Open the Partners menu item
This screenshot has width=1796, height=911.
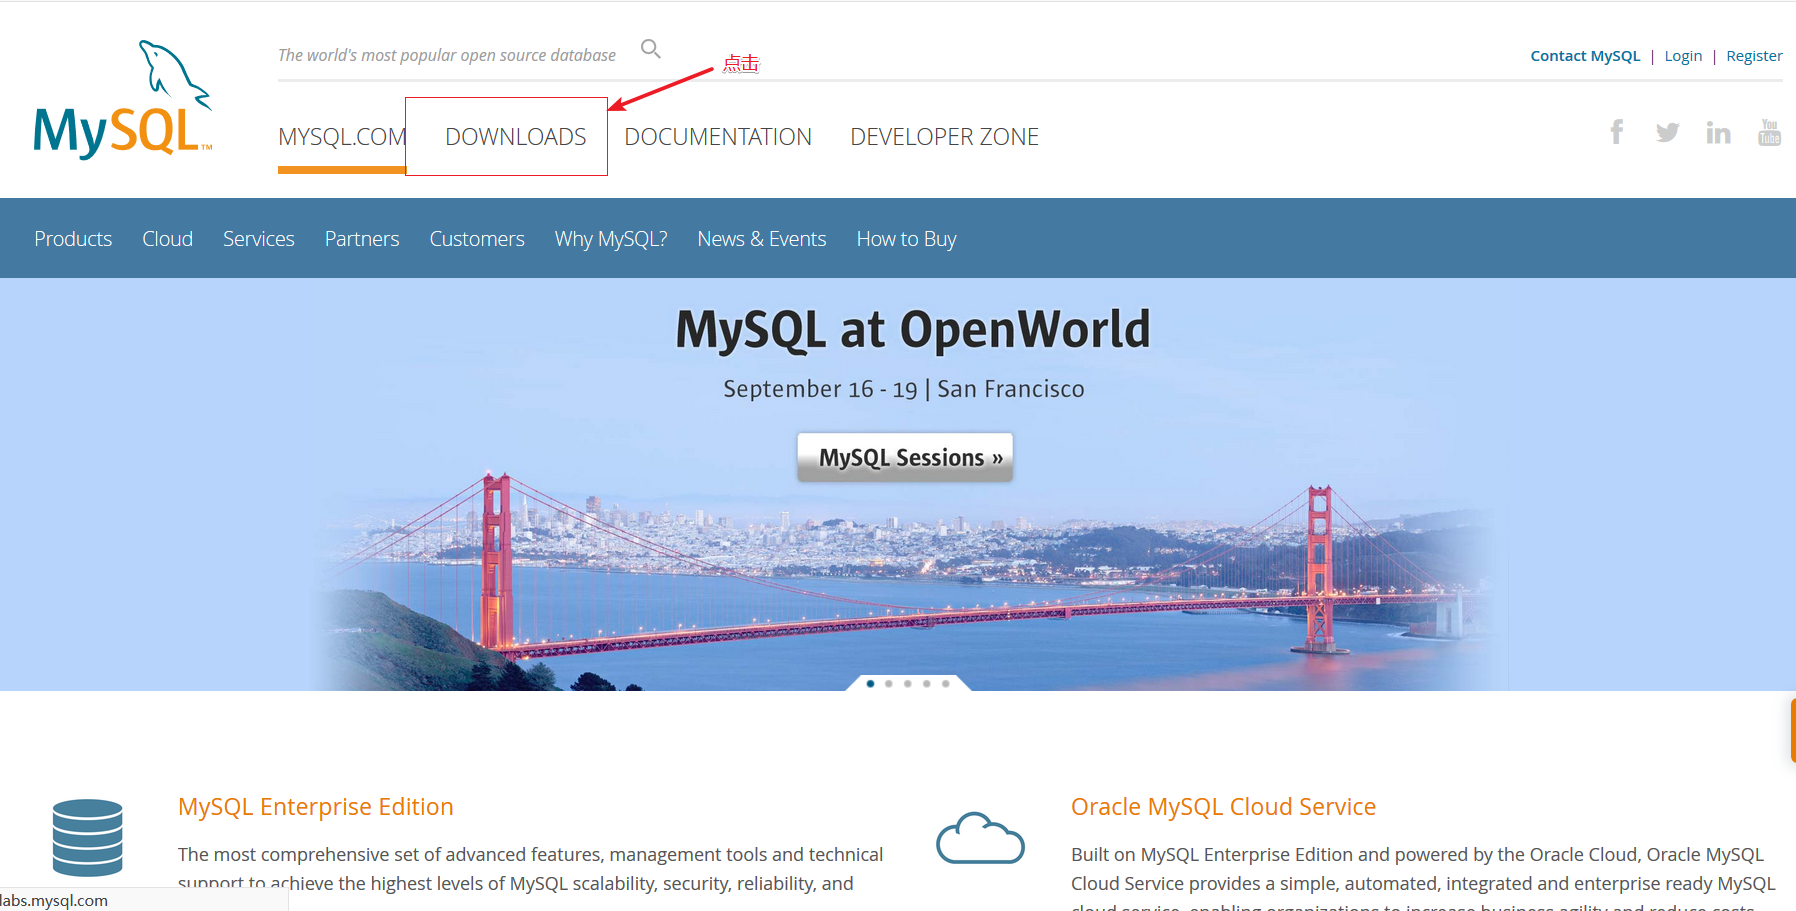pos(362,239)
